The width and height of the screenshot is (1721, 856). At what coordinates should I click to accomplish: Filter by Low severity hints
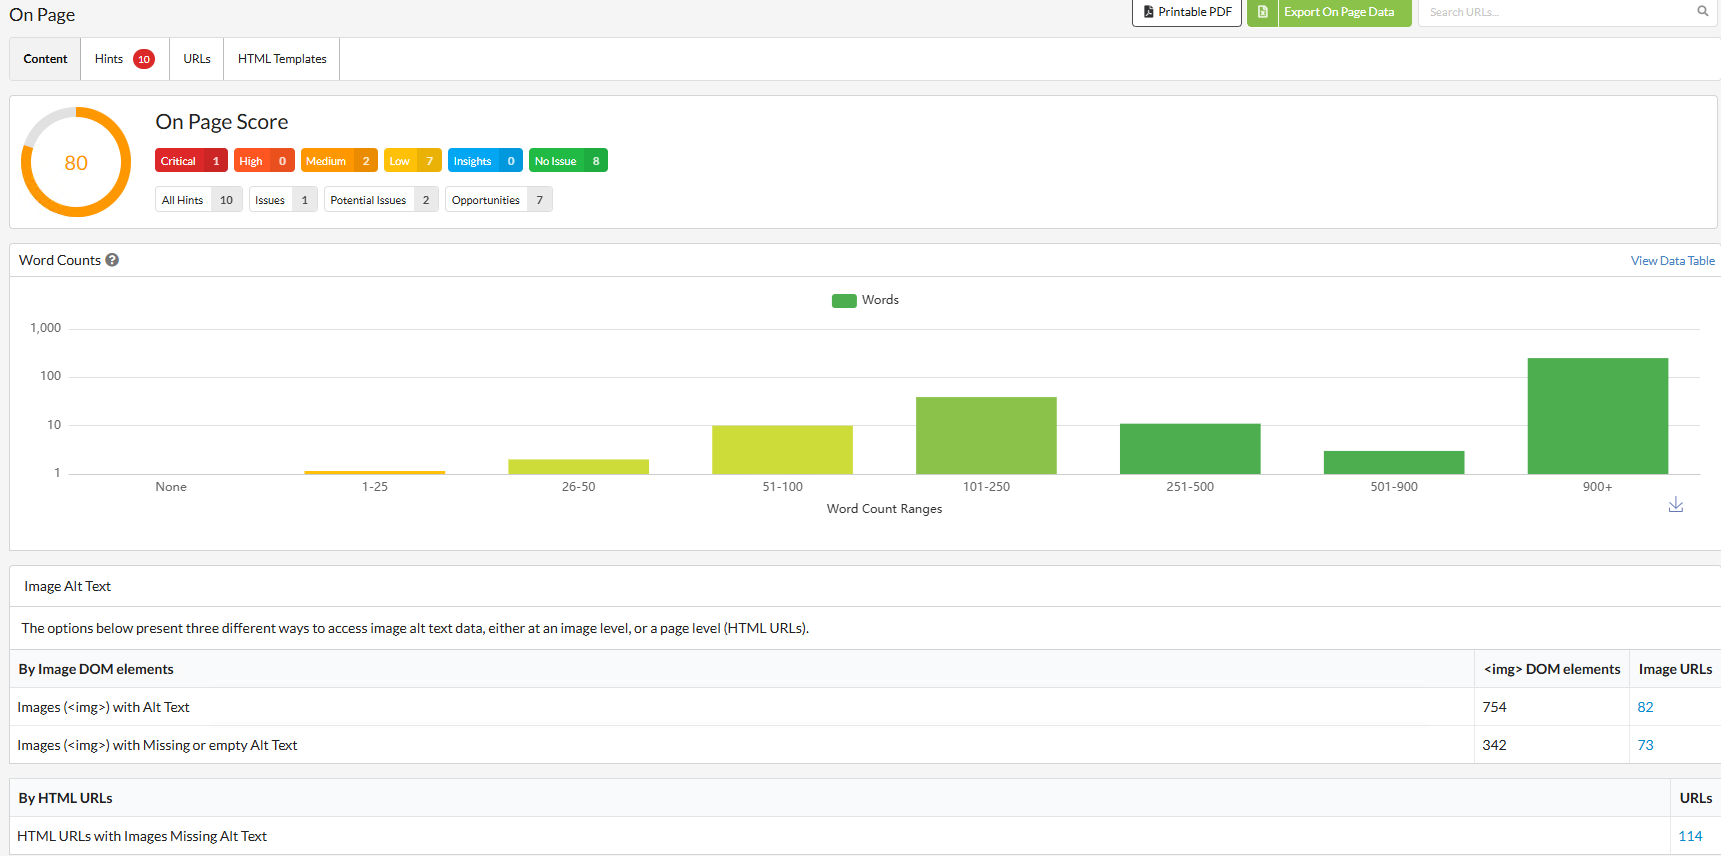pyautogui.click(x=412, y=161)
